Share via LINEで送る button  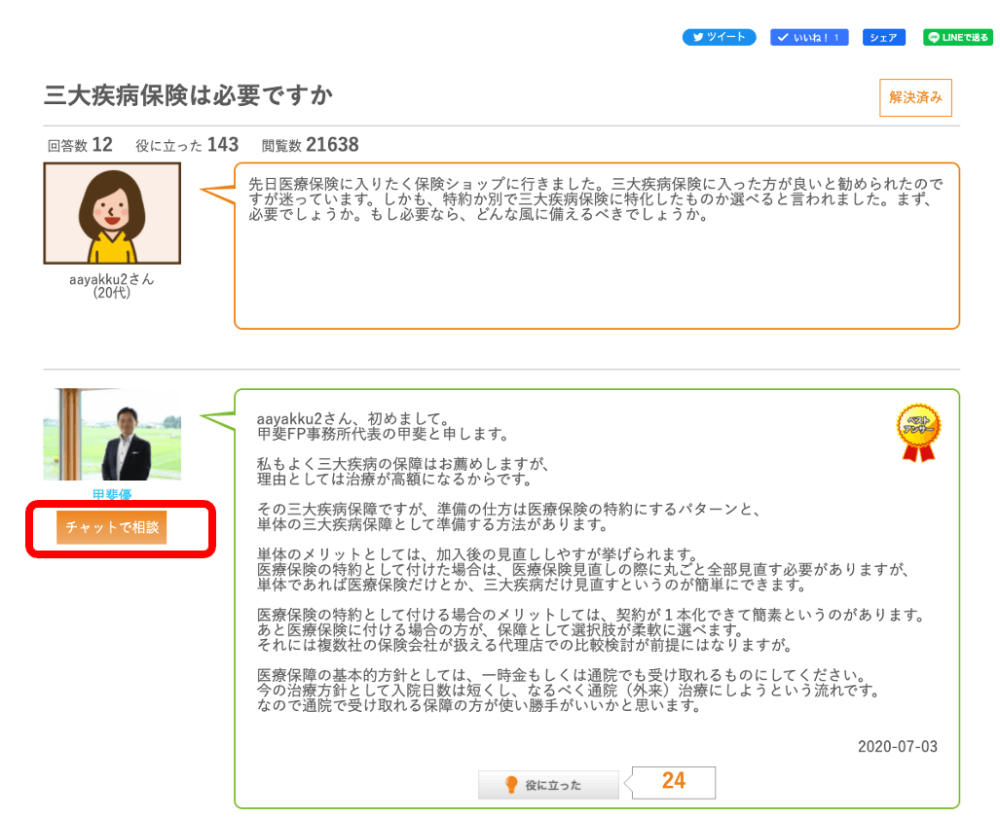point(958,37)
